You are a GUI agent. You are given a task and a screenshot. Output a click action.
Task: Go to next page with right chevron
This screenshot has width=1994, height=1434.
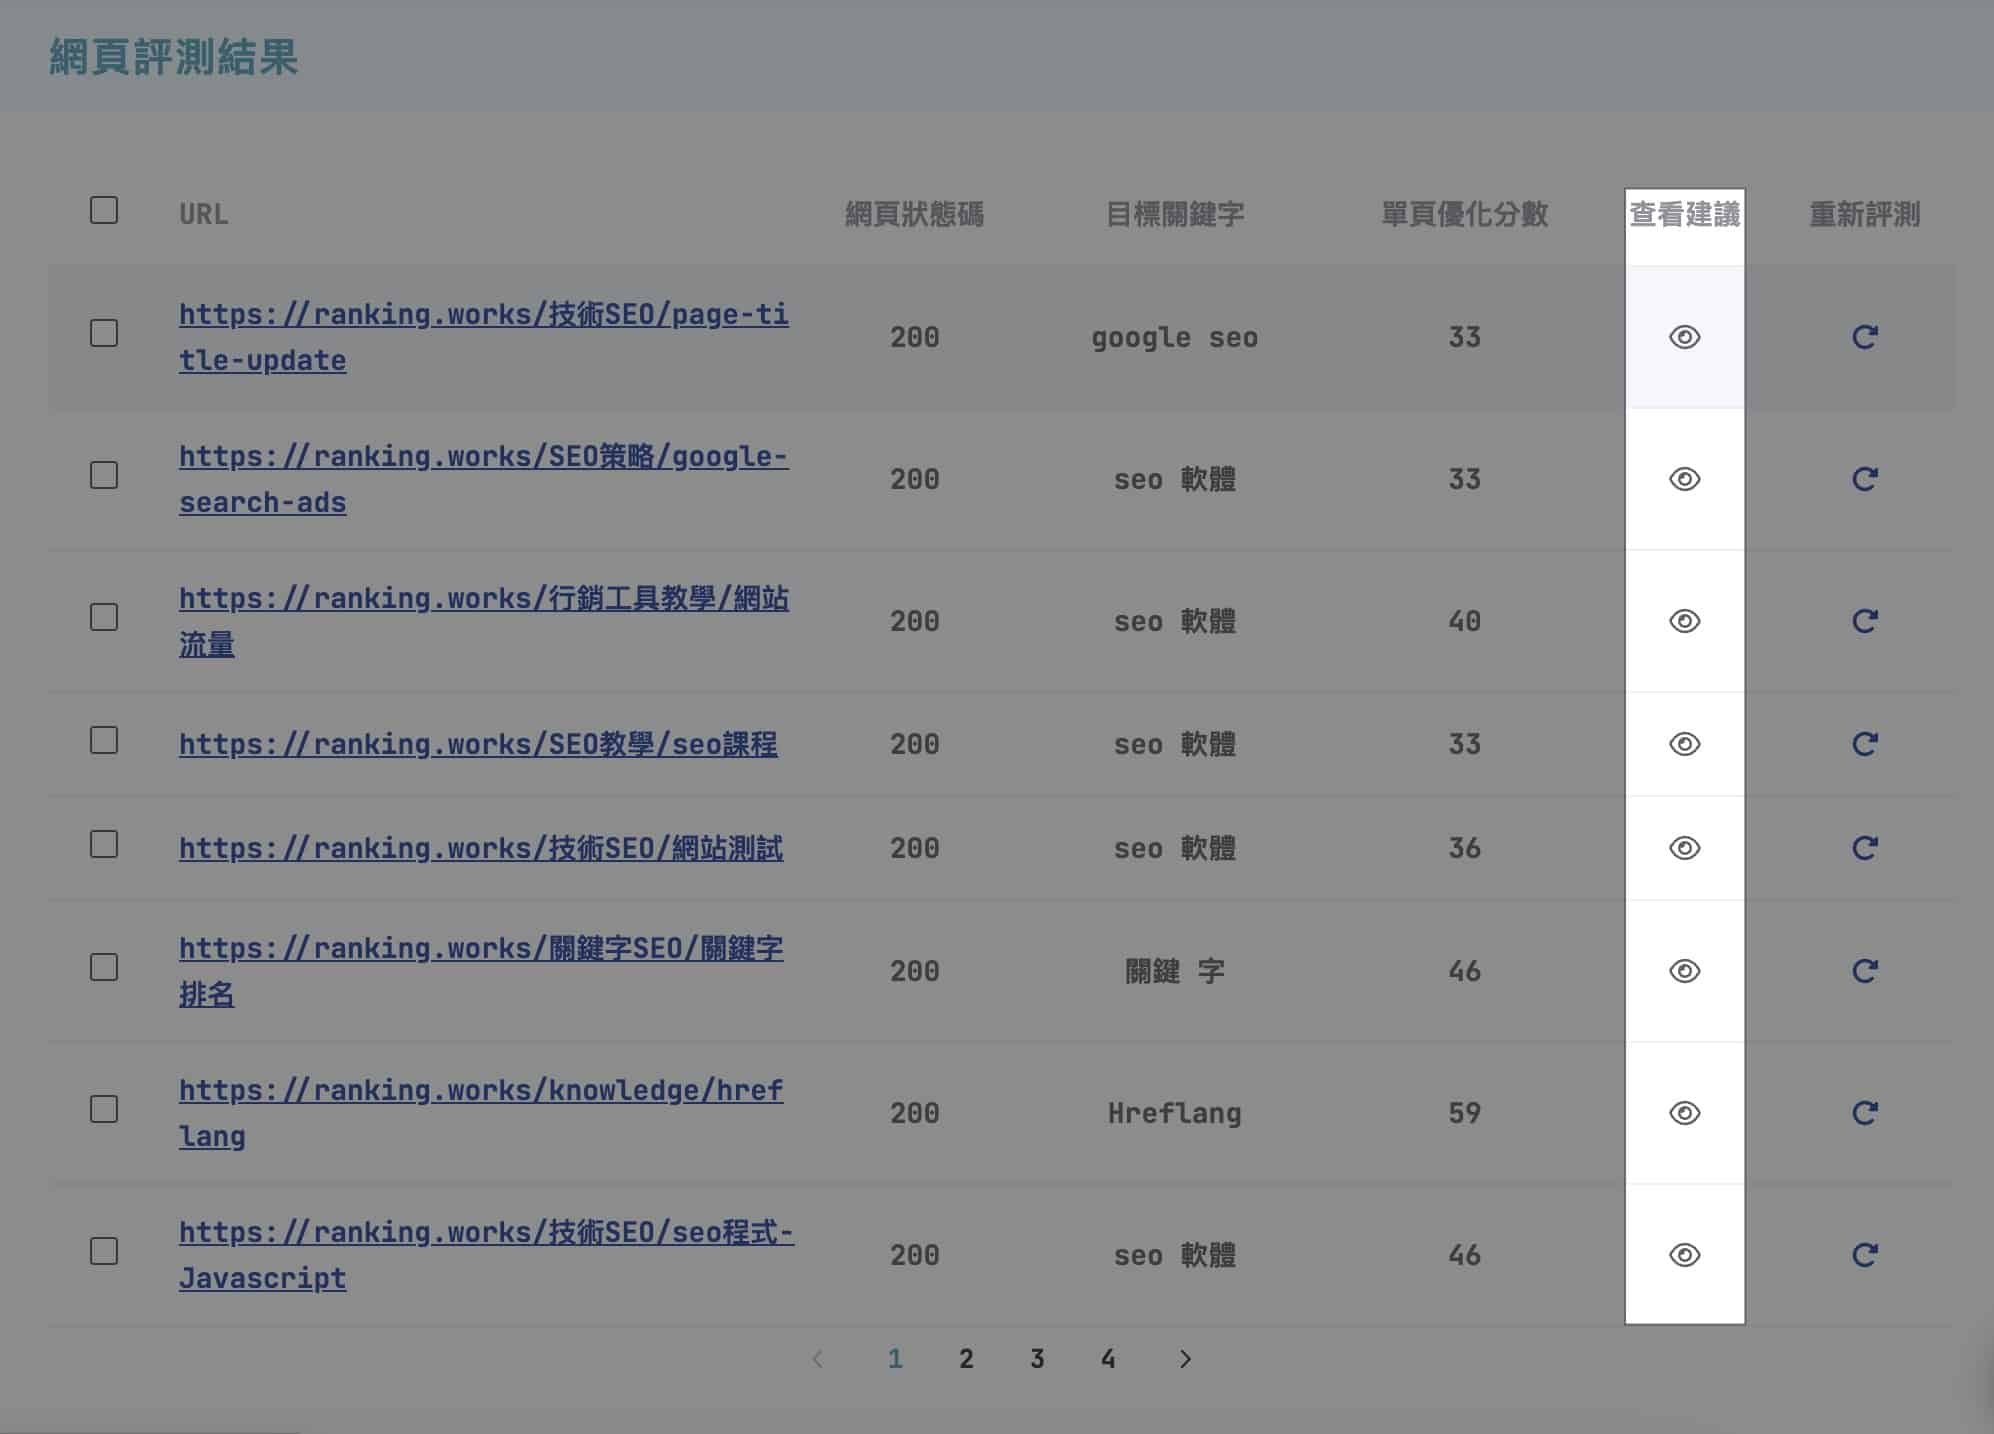tap(1185, 1359)
